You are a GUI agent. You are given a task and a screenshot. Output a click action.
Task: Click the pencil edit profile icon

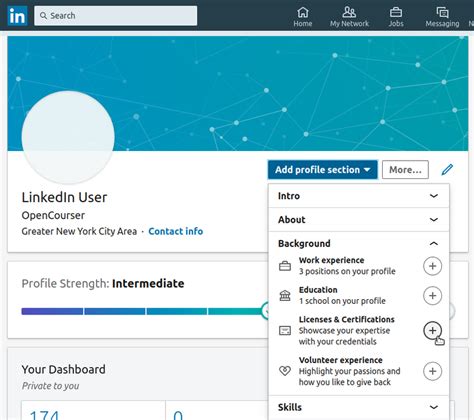pos(447,169)
